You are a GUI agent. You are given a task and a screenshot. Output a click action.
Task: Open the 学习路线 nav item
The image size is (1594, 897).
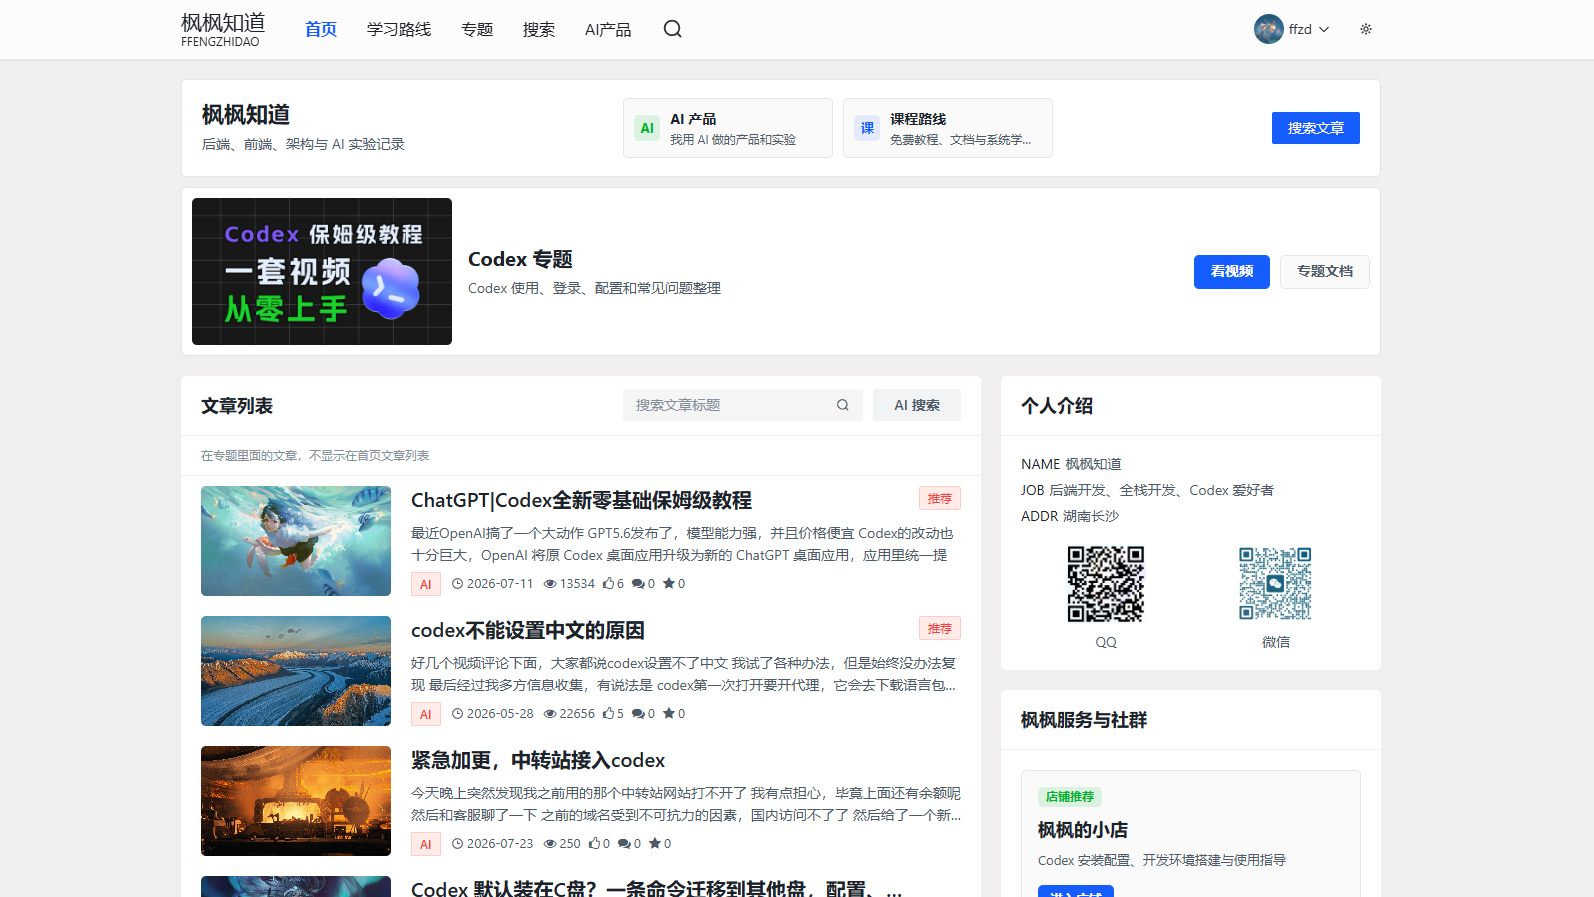click(399, 29)
